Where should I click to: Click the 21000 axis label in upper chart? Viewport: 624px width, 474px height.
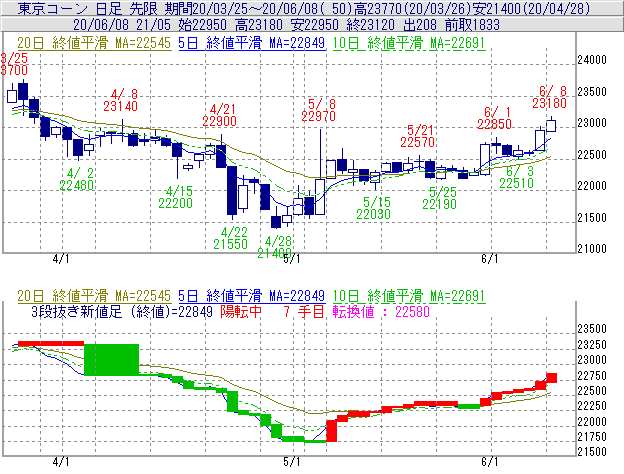pyautogui.click(x=592, y=249)
